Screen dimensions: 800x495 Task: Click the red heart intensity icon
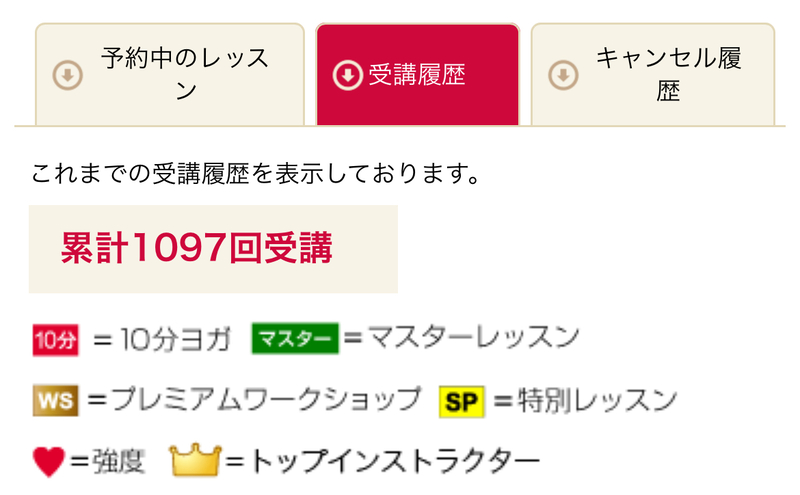coord(49,461)
